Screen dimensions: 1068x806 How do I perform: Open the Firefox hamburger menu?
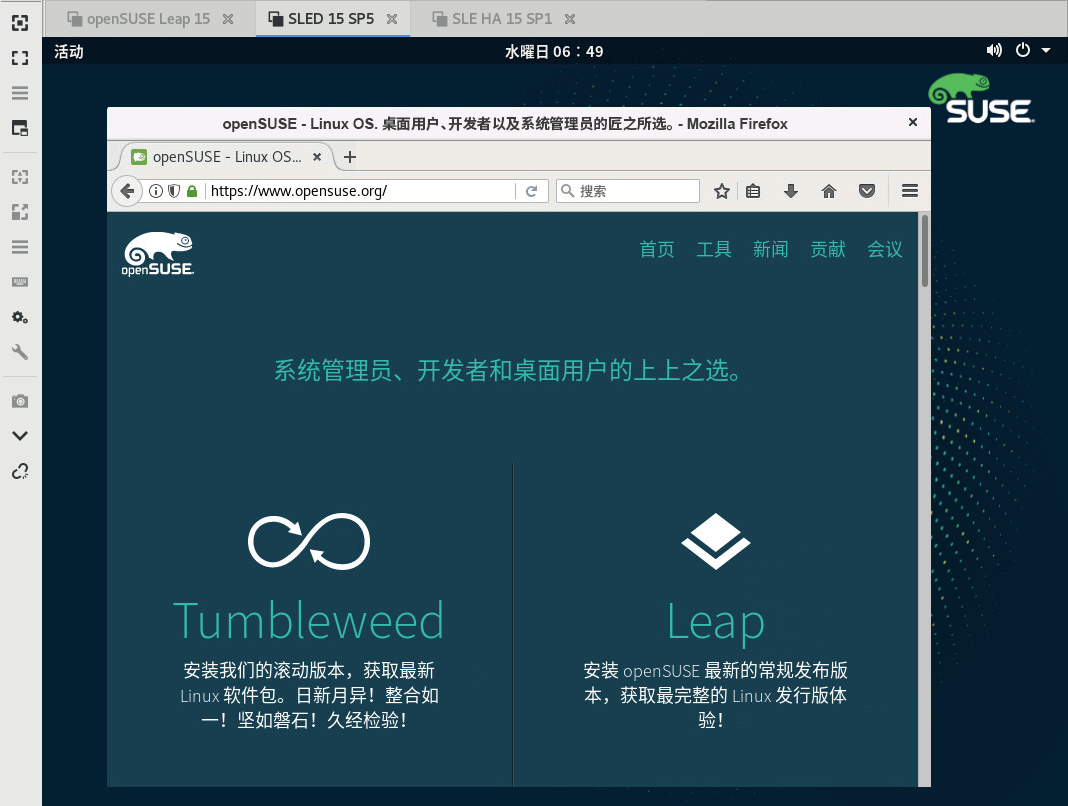909,191
